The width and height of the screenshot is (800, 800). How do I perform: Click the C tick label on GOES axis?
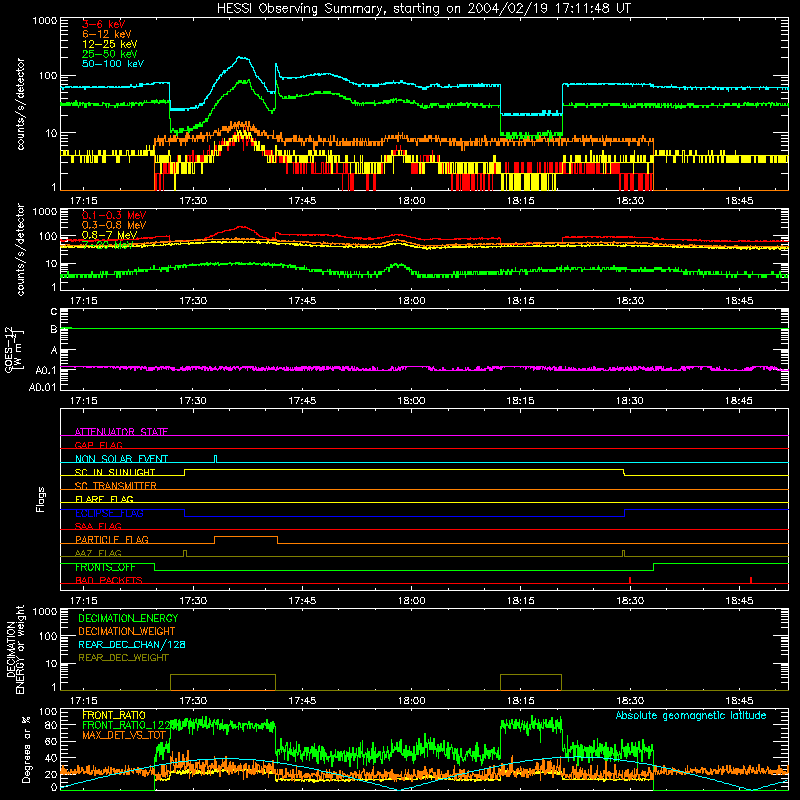(54, 312)
